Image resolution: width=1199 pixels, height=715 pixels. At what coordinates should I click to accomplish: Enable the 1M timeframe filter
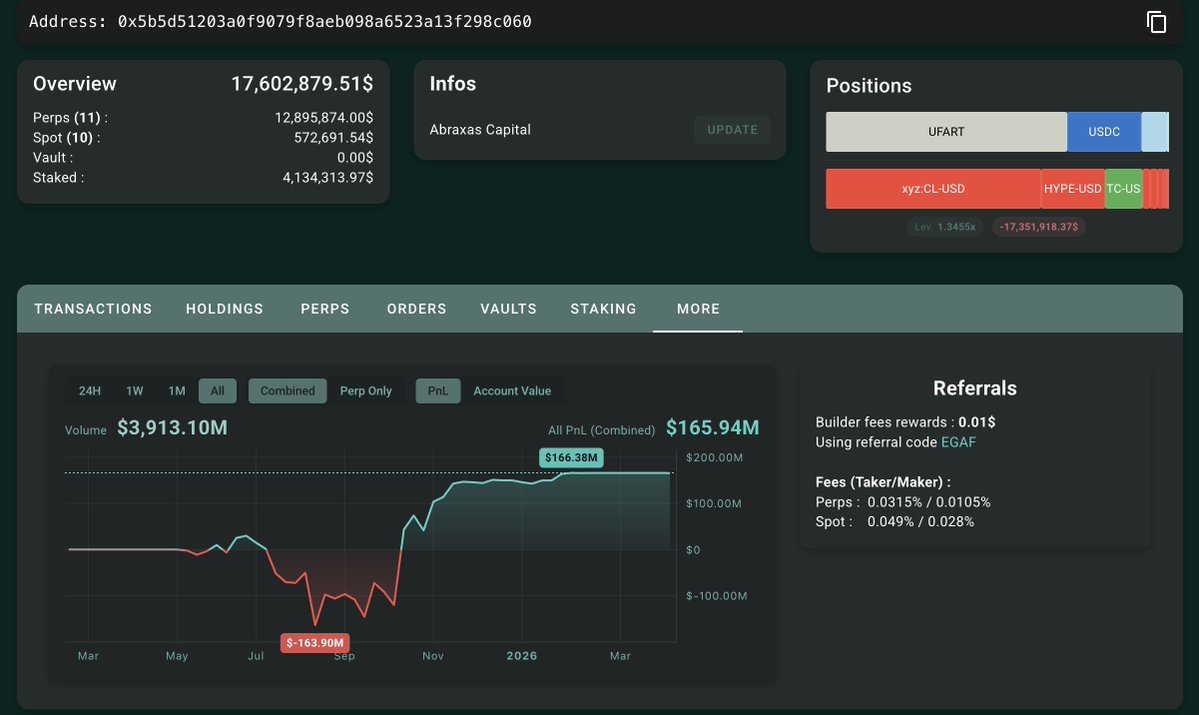[176, 390]
